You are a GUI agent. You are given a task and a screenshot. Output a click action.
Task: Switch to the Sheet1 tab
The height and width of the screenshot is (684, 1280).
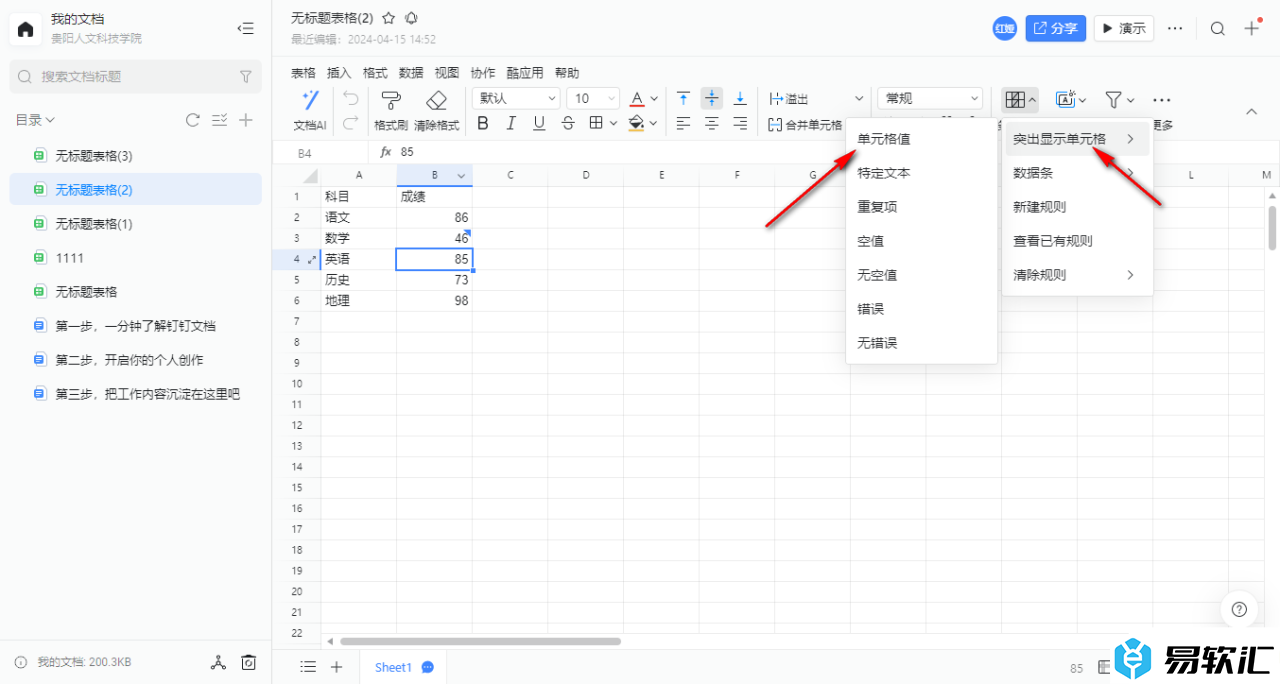(393, 667)
